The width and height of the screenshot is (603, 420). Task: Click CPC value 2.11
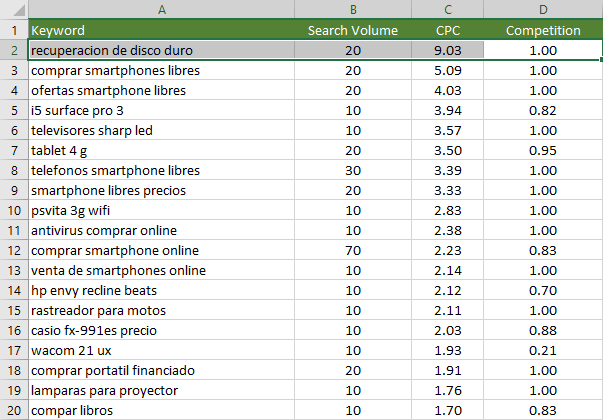(448, 310)
